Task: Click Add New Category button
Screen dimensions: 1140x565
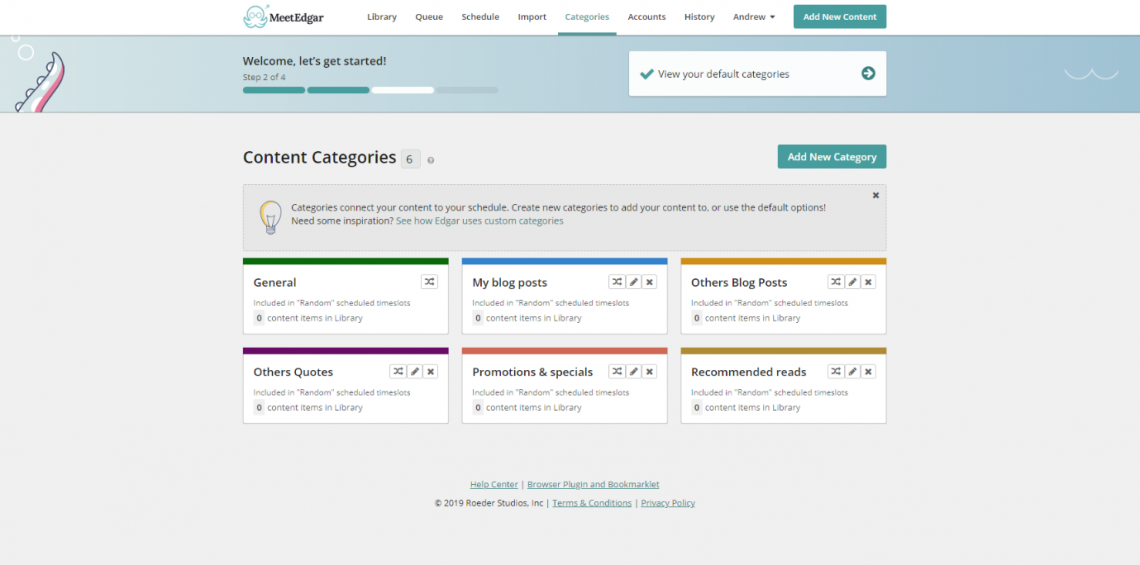Action: [831, 157]
